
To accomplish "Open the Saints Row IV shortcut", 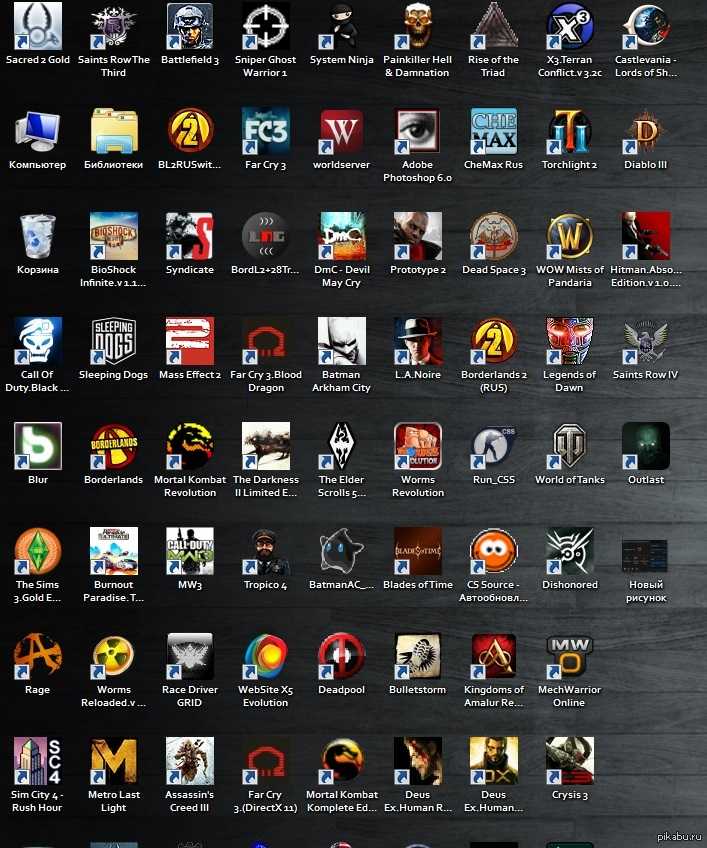I will pos(646,341).
